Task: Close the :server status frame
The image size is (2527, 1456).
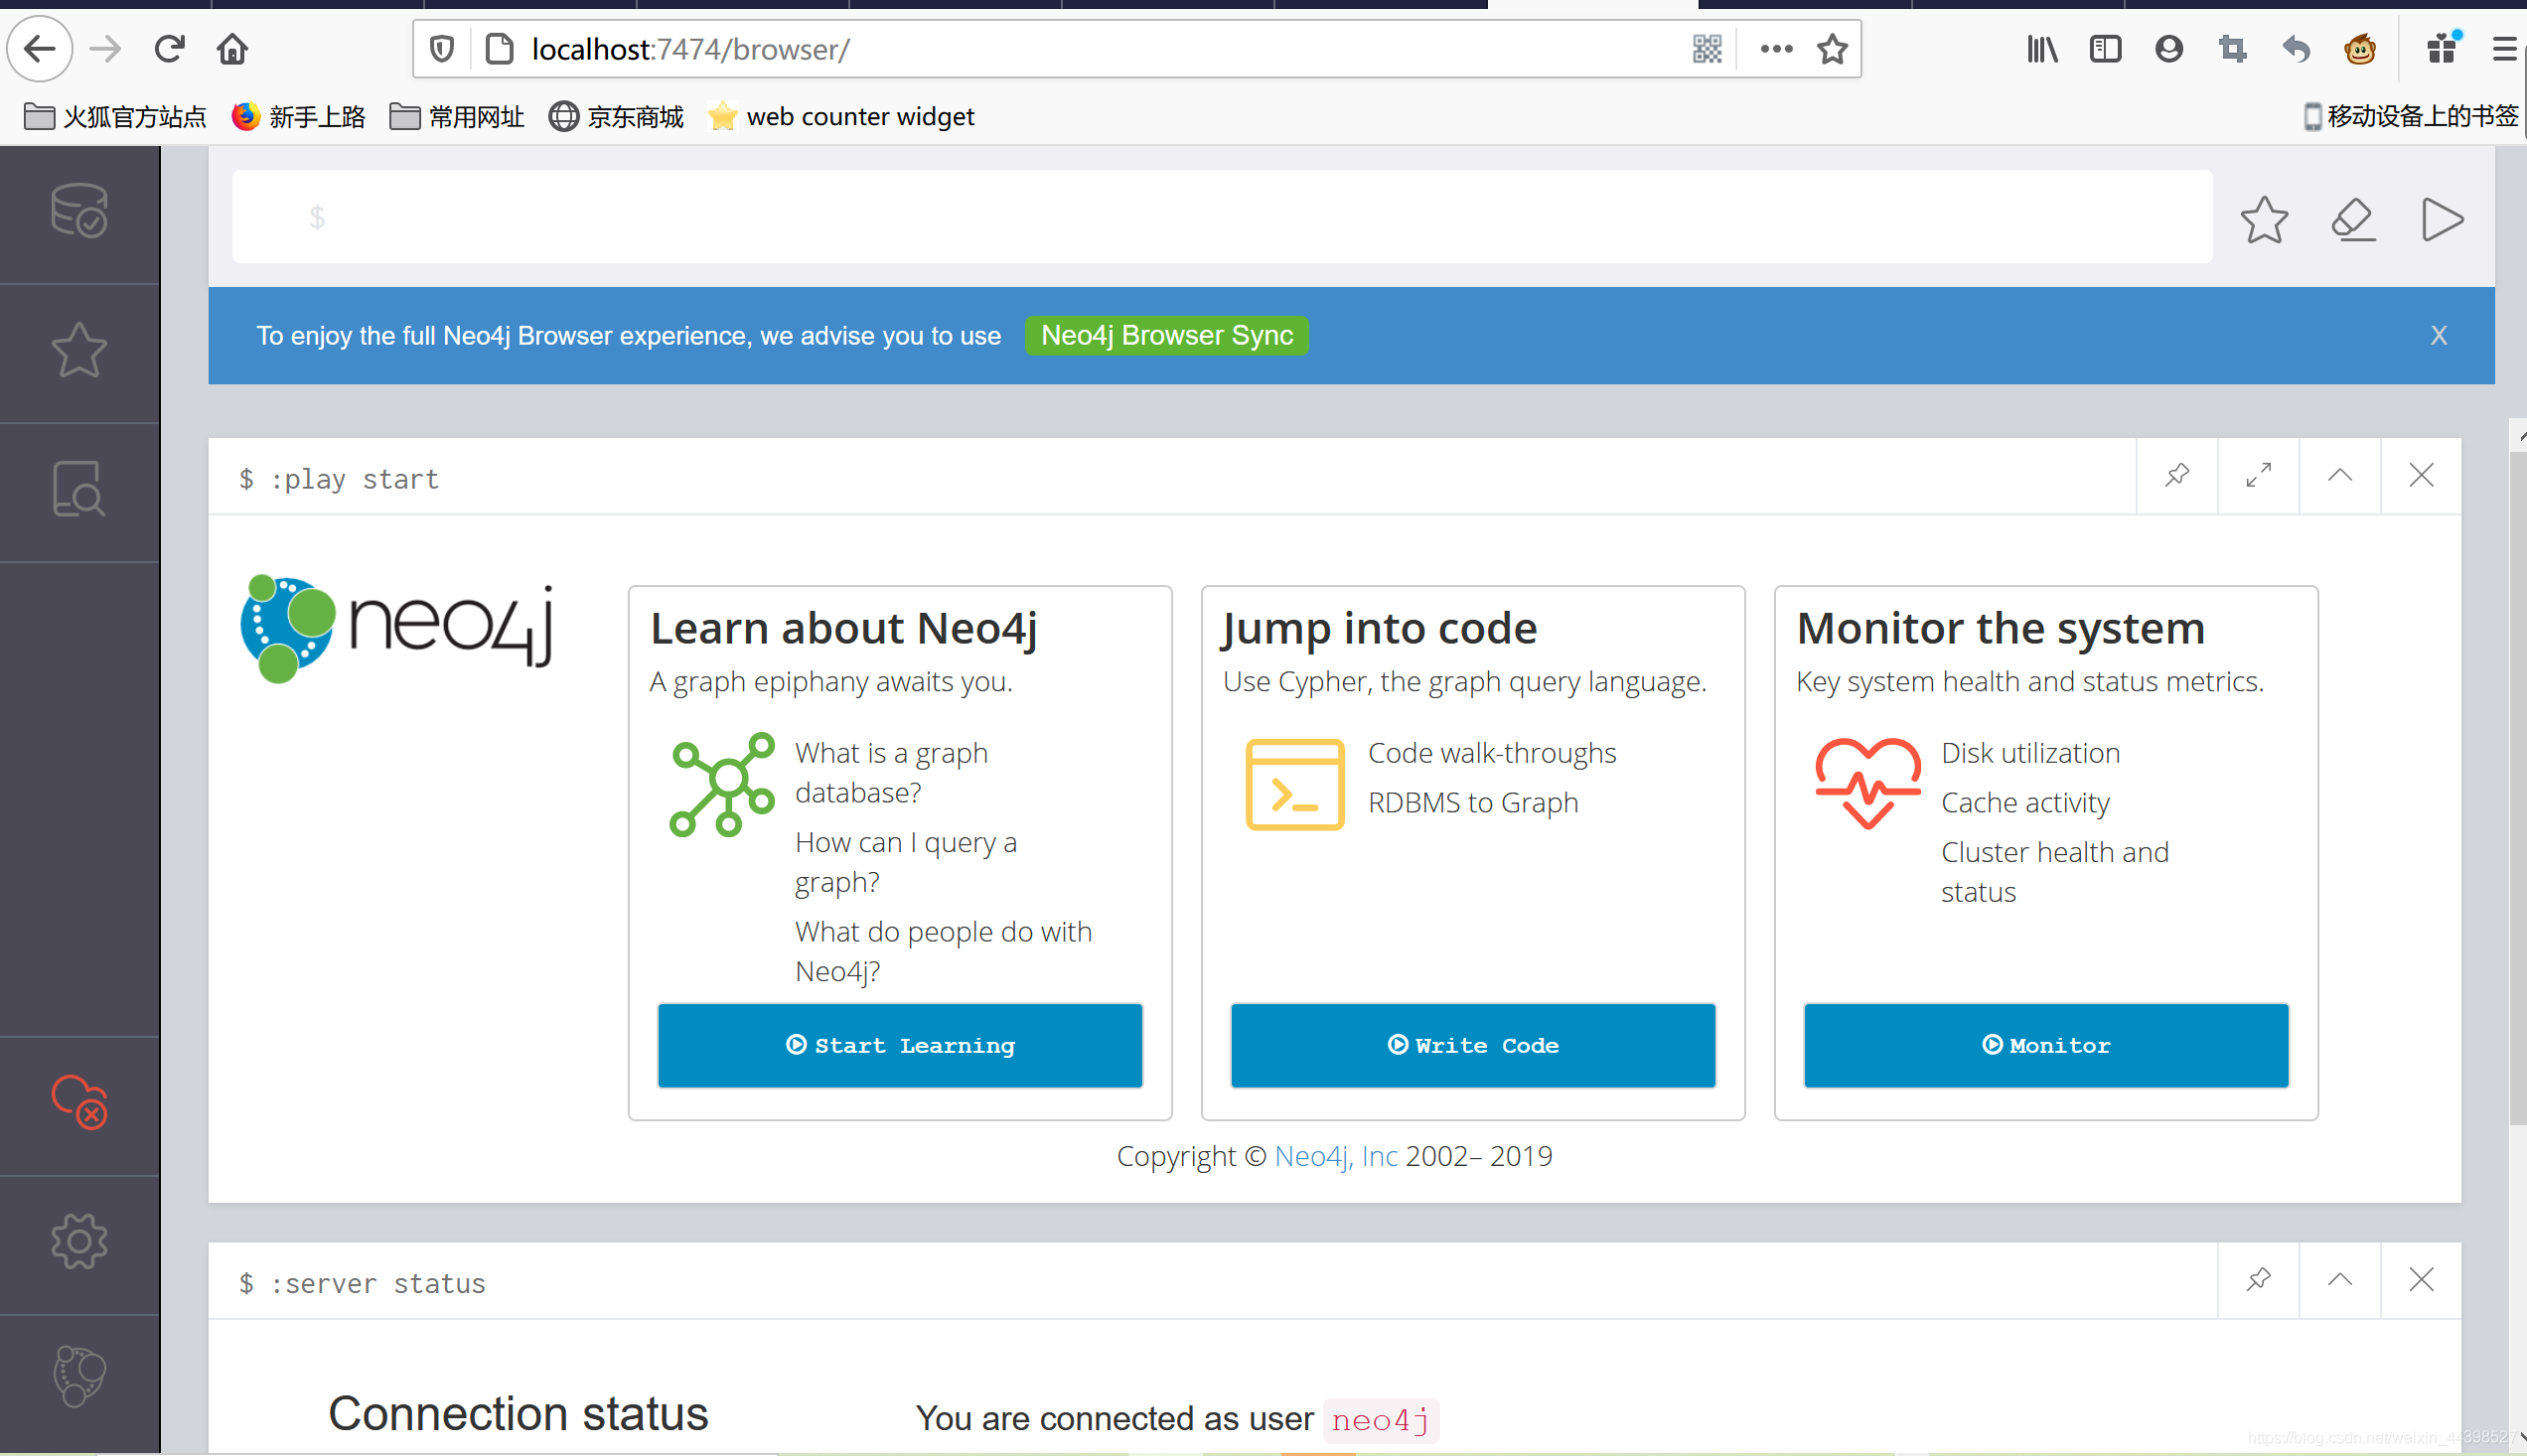Action: tap(2421, 1280)
